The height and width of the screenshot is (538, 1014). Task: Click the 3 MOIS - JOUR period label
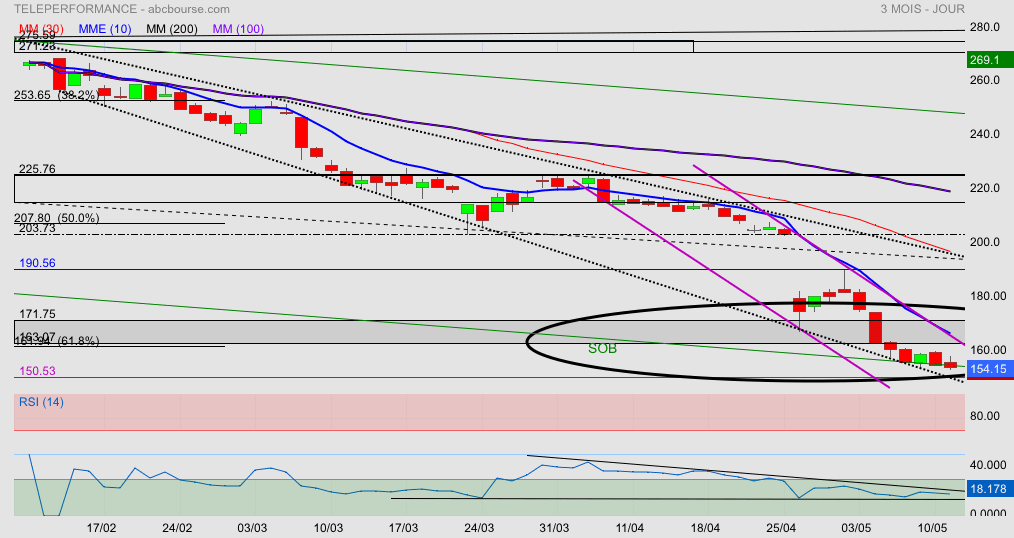point(922,9)
